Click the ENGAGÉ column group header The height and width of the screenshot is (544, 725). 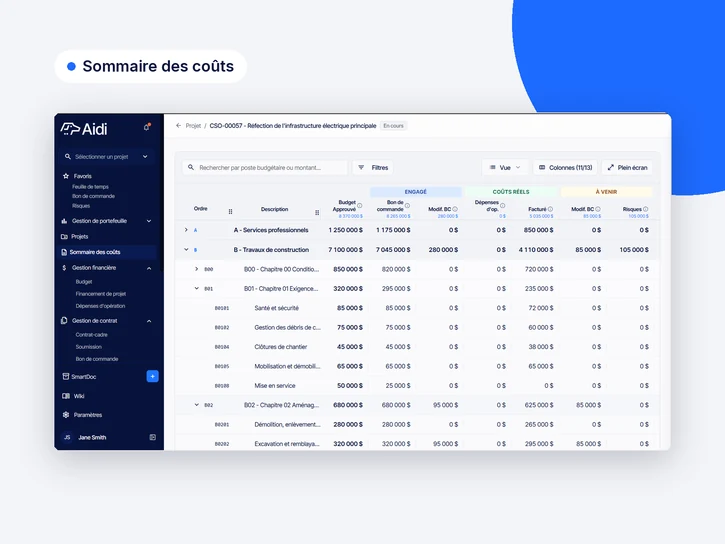pyautogui.click(x=416, y=192)
